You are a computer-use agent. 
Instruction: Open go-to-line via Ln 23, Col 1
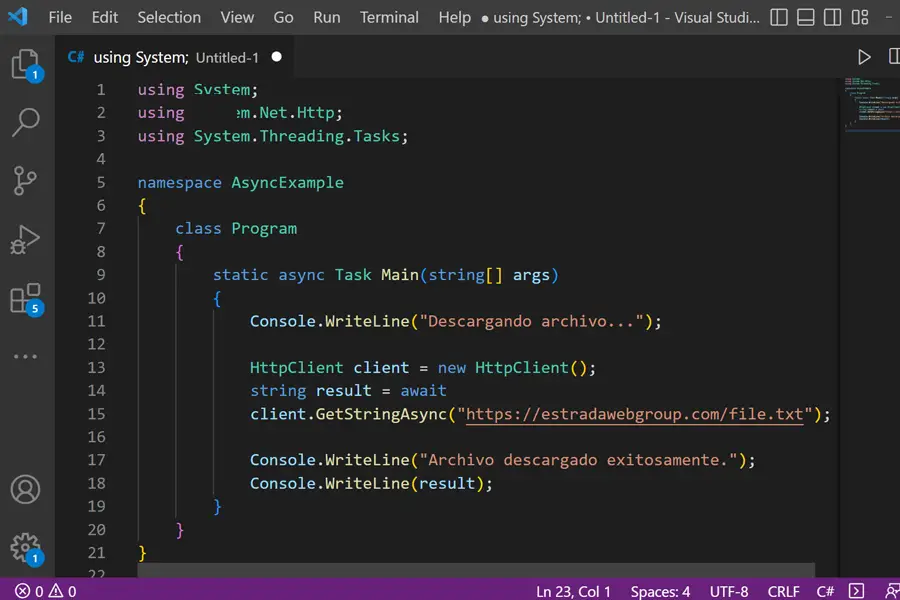[573, 591]
